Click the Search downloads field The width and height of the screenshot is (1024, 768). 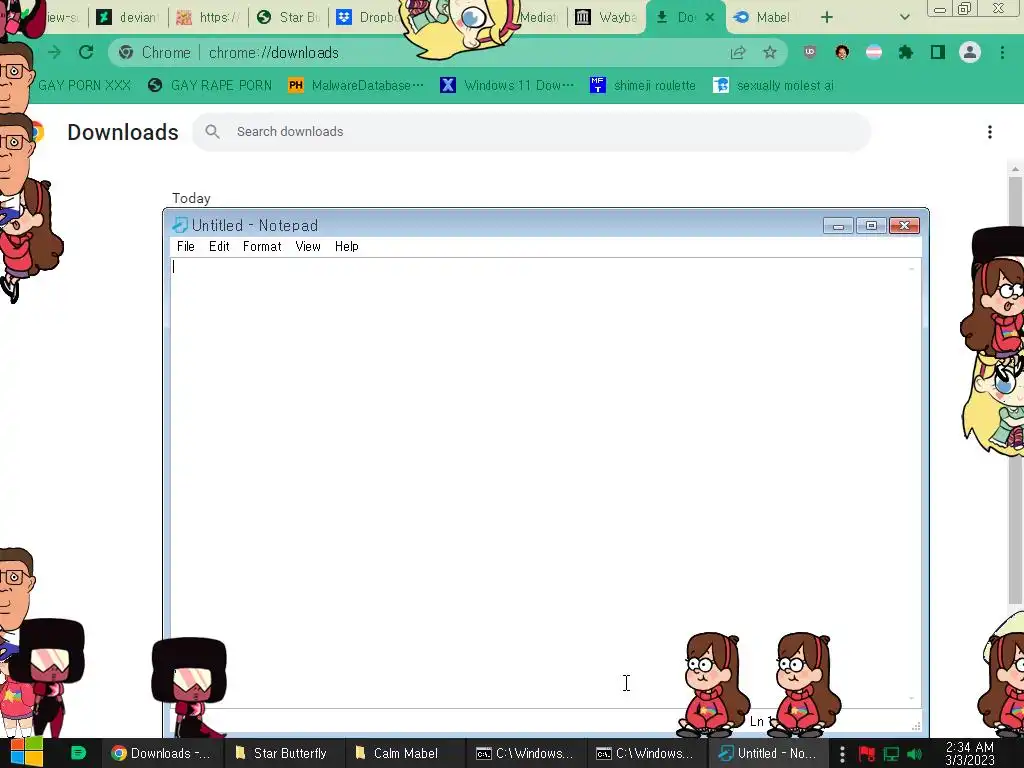coord(532,132)
